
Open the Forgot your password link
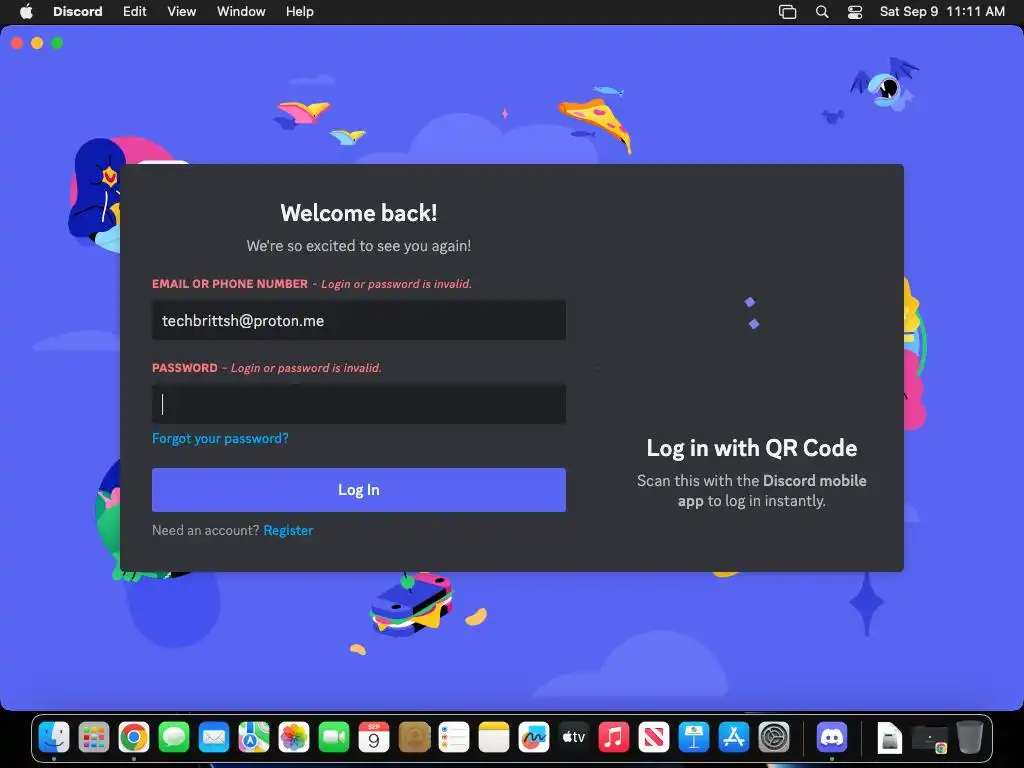click(220, 438)
